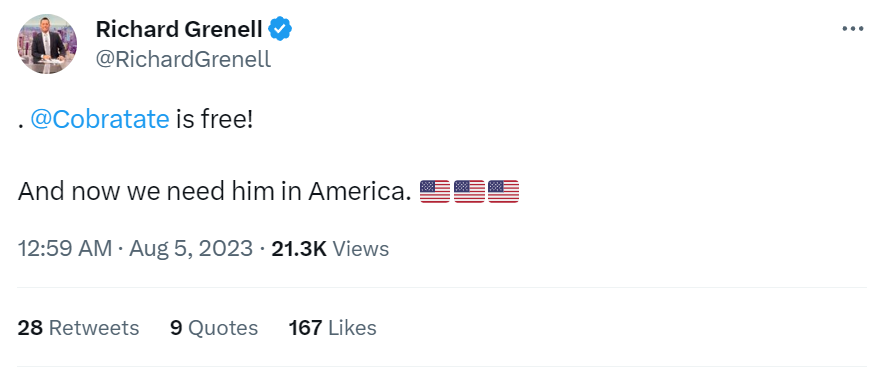Show the 28 Retweets list

coord(78,328)
